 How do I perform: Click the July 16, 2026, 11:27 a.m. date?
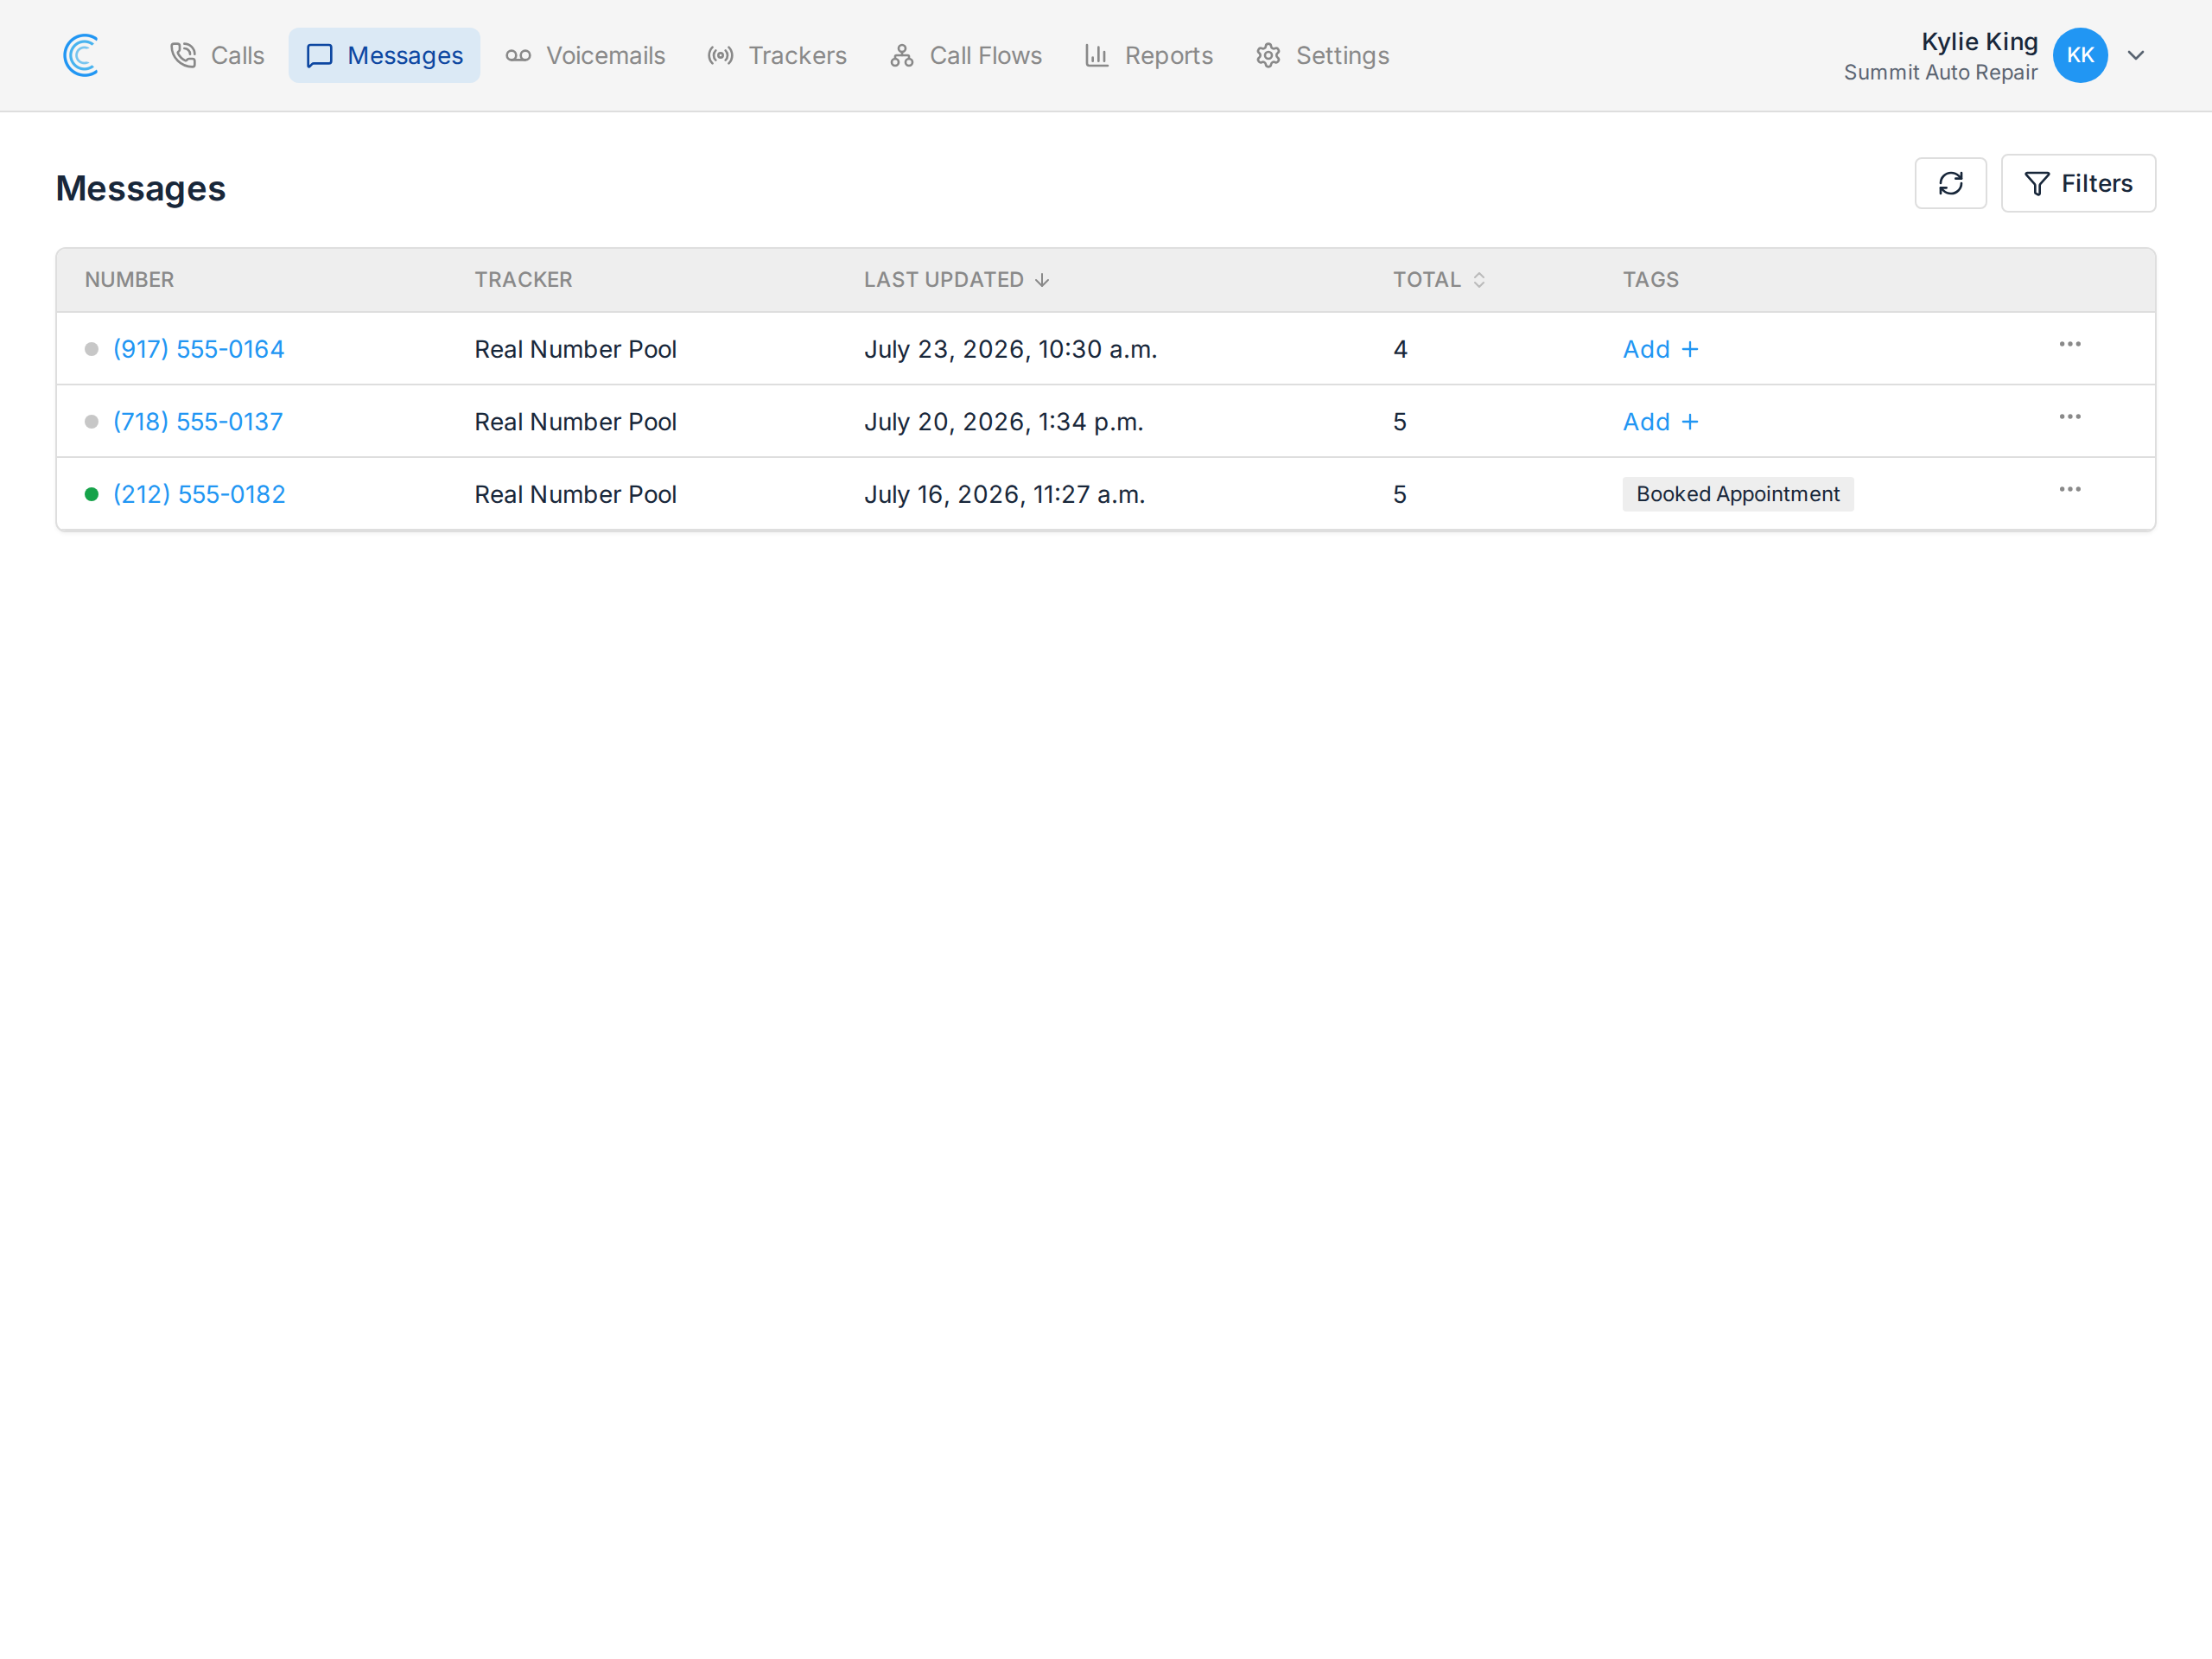click(x=1004, y=494)
